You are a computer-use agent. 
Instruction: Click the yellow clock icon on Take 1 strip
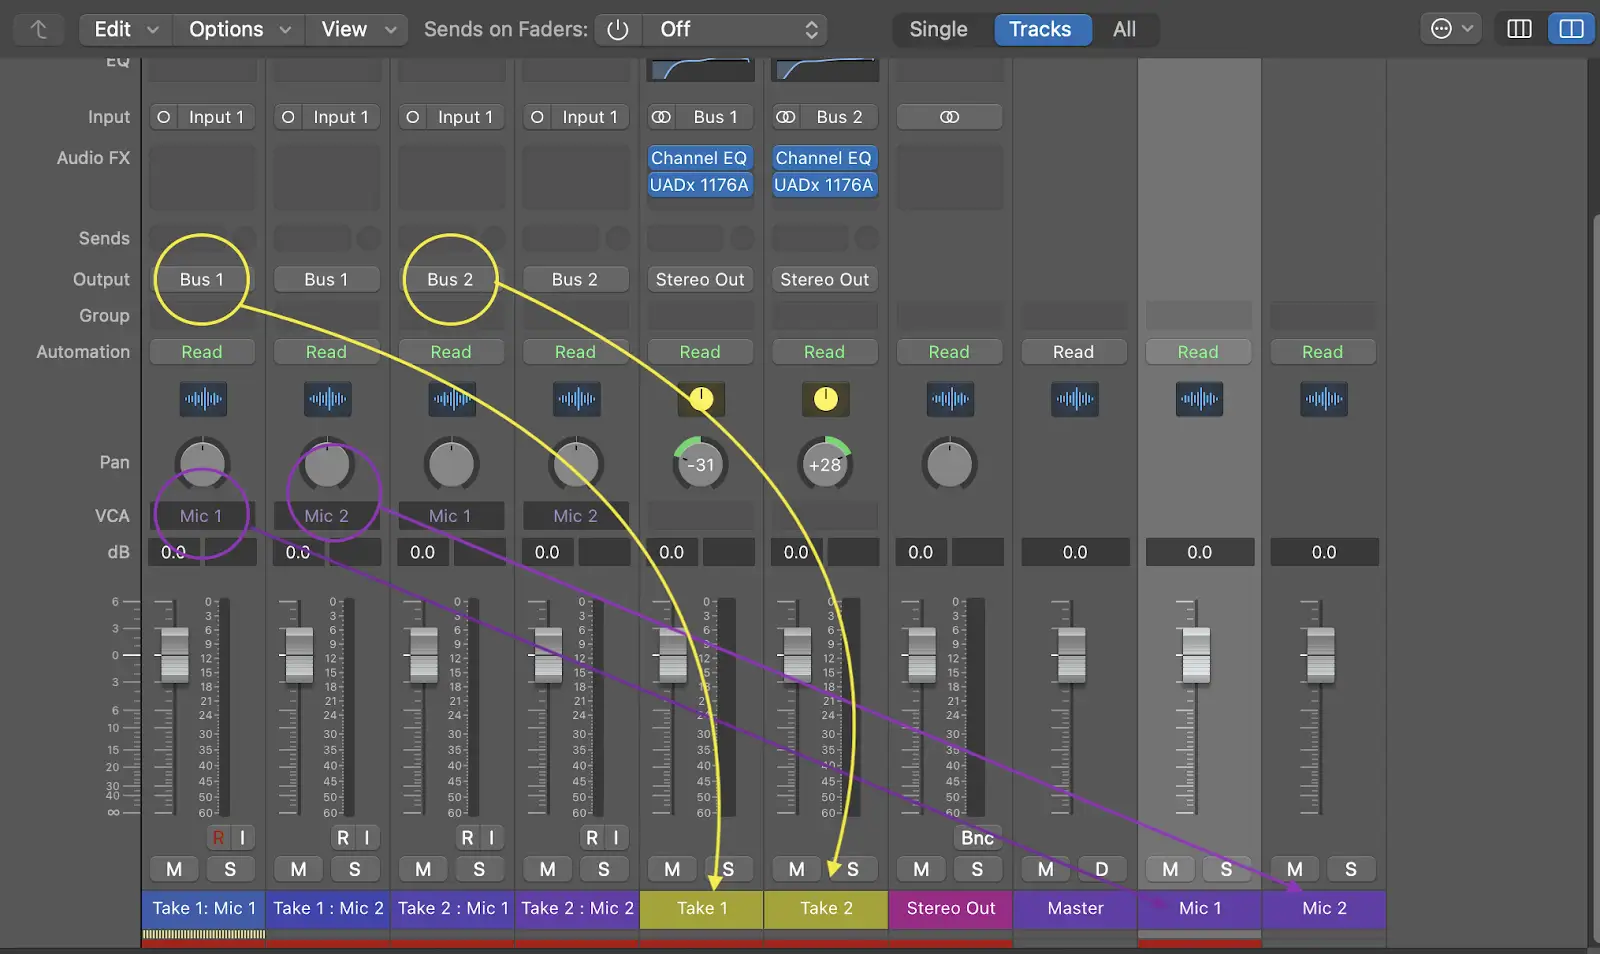(701, 399)
